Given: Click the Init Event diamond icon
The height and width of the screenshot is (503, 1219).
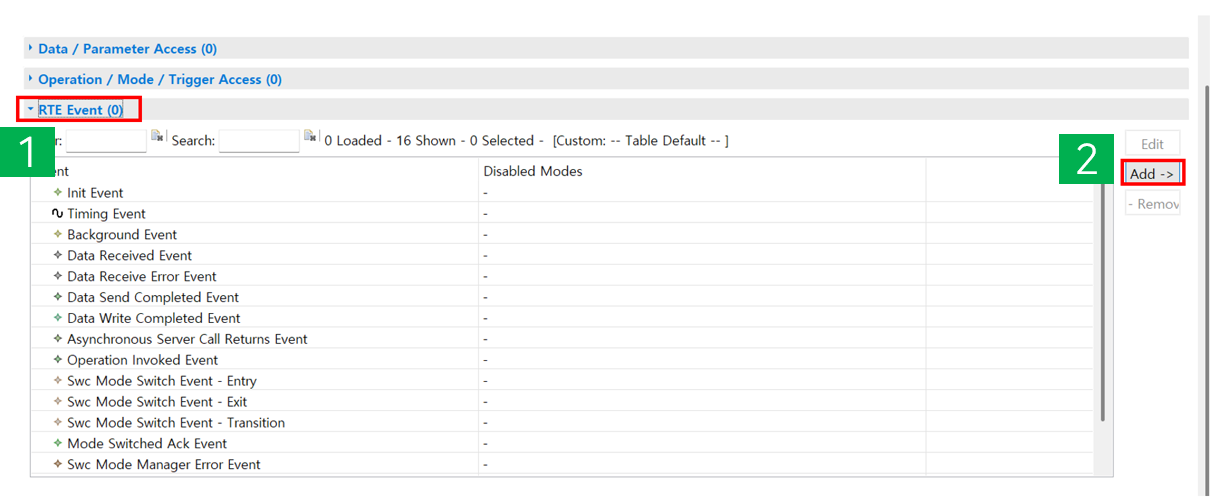Looking at the screenshot, I should [x=57, y=193].
